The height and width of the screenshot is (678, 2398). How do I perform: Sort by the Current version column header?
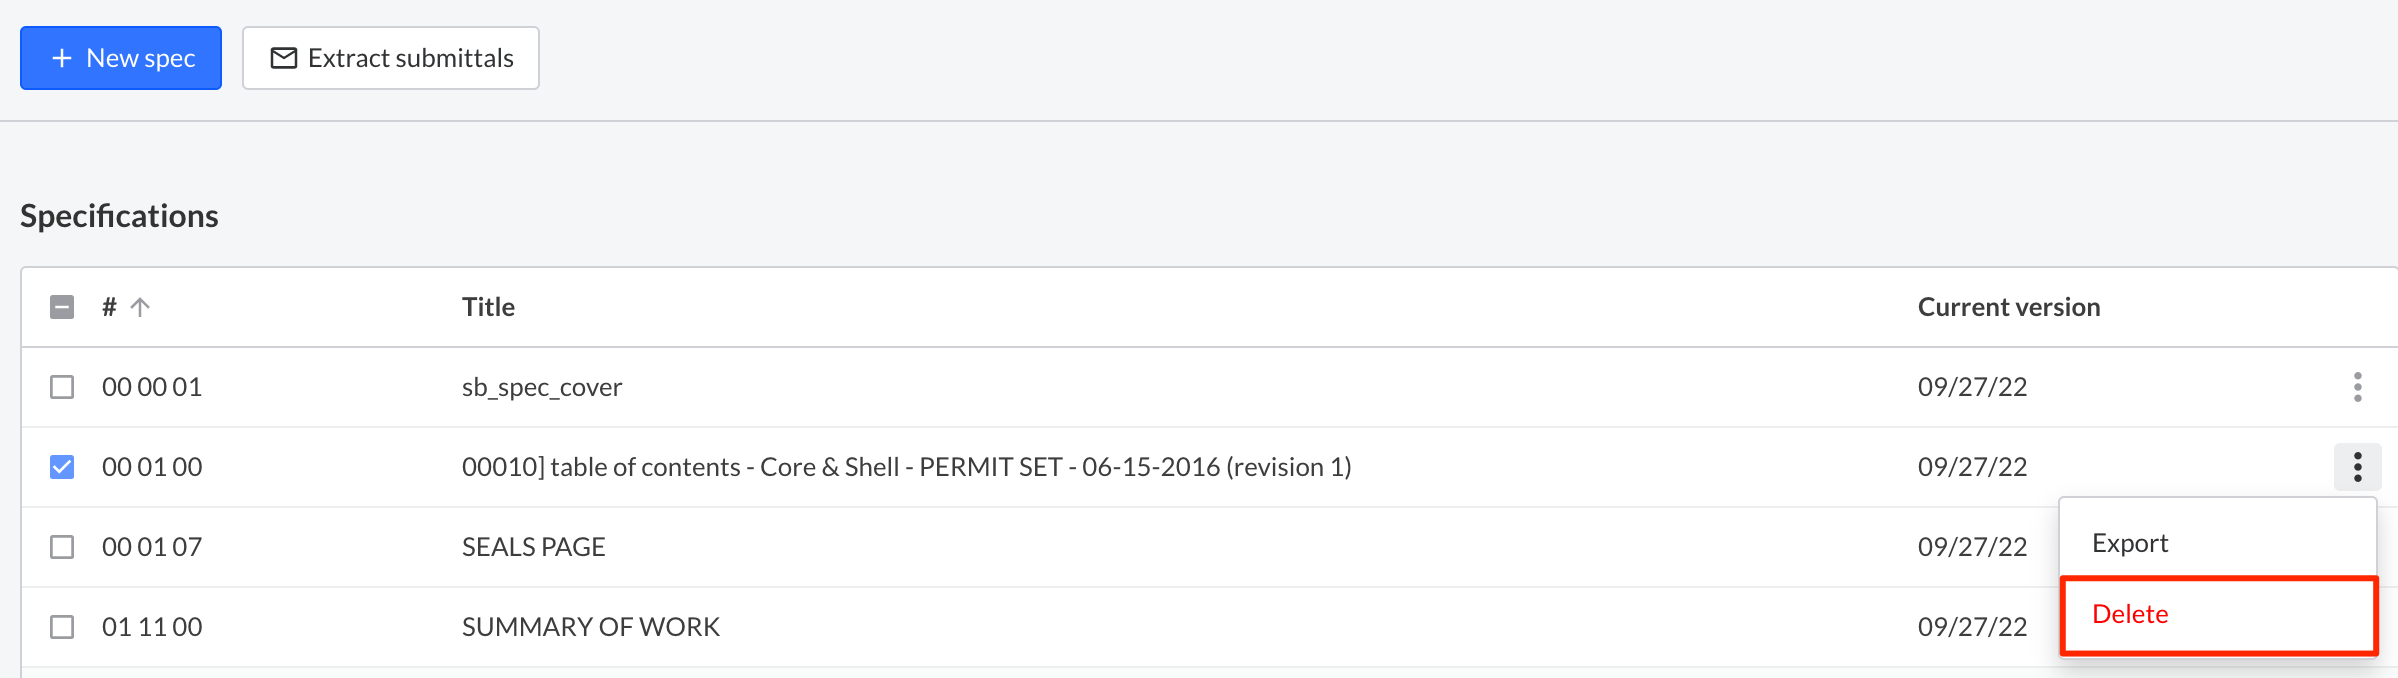[2008, 307]
